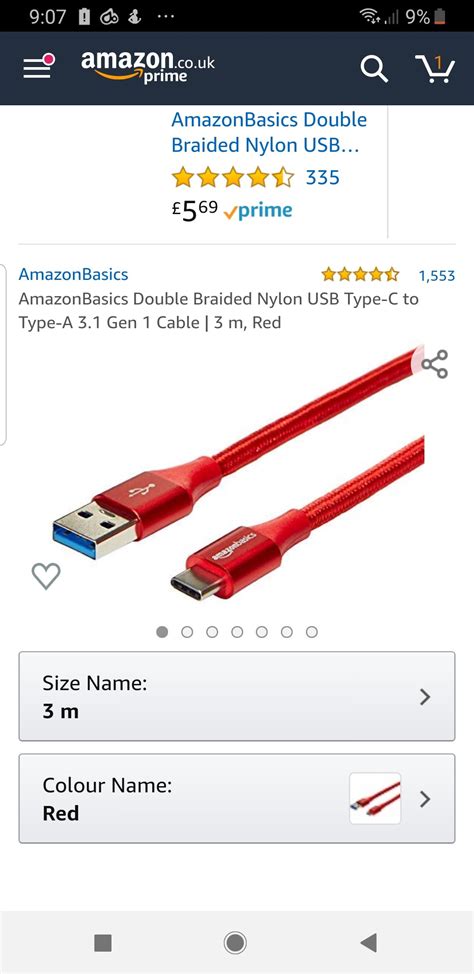Tap Android recent apps square button
474x974 pixels.
coord(103,943)
